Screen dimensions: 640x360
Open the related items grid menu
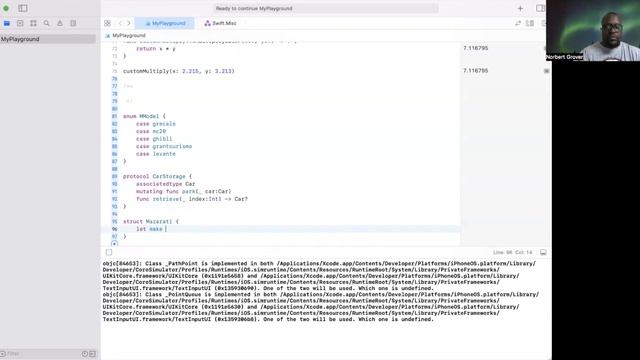pos(107,23)
